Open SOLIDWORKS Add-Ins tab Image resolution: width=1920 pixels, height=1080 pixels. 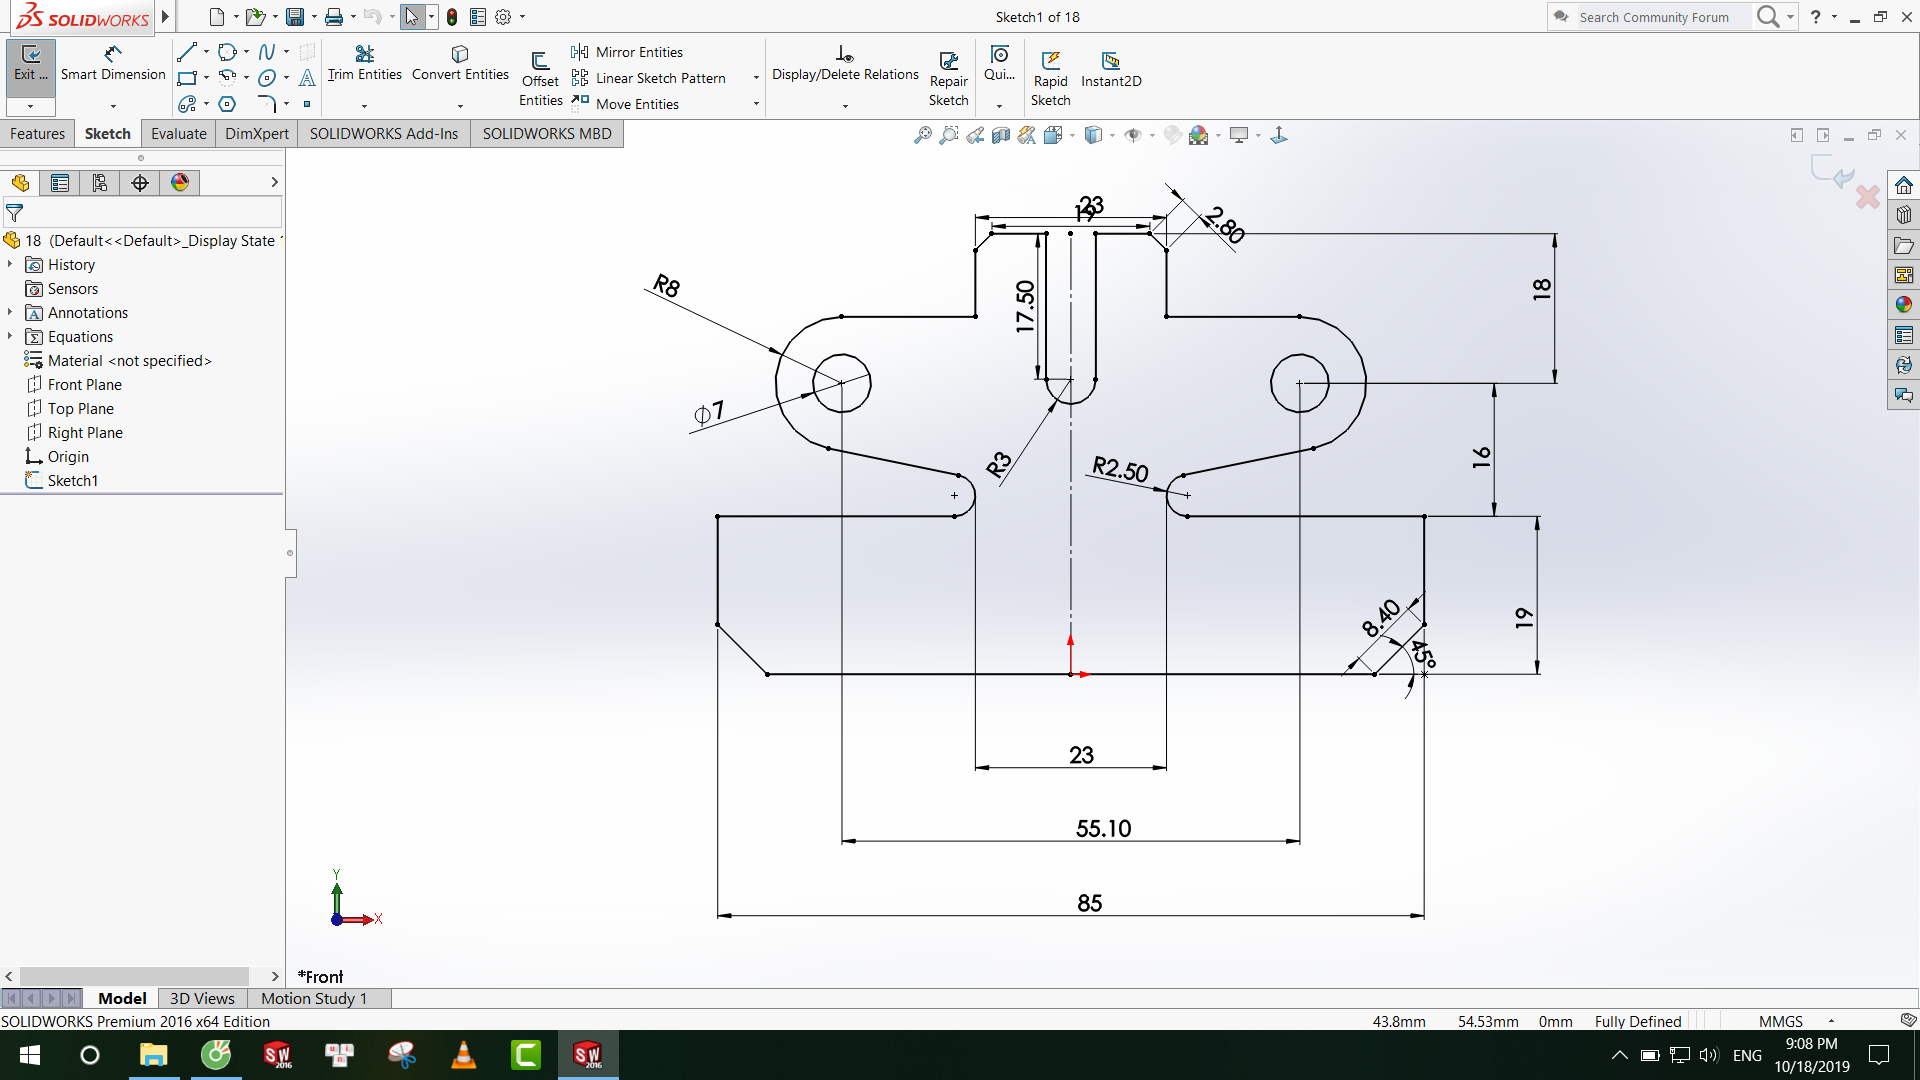[x=384, y=134]
